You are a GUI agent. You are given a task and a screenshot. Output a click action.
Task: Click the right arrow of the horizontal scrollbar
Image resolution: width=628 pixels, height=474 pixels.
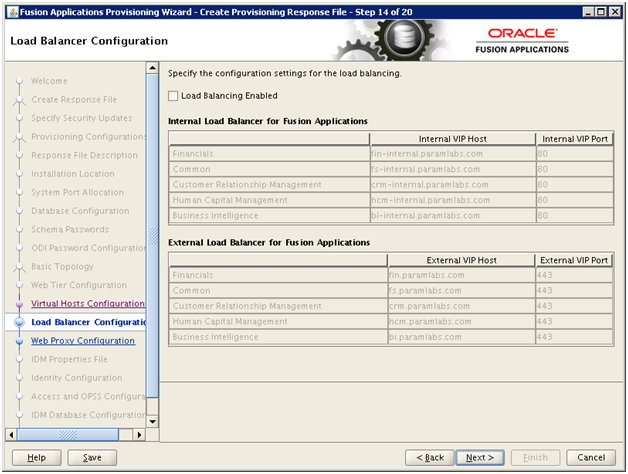pos(139,435)
